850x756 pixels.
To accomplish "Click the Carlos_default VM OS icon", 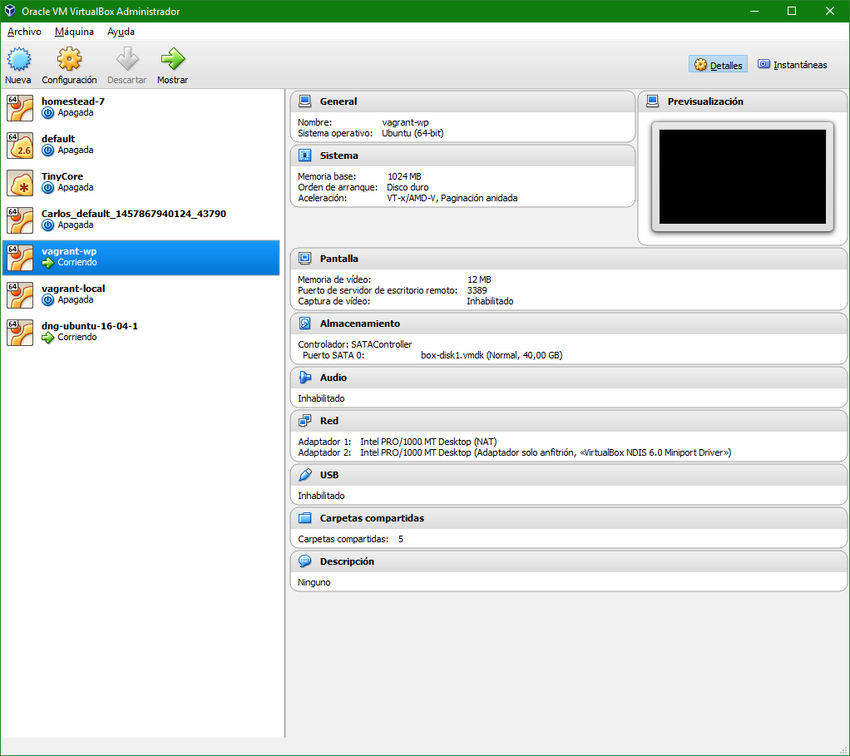I will [x=20, y=219].
